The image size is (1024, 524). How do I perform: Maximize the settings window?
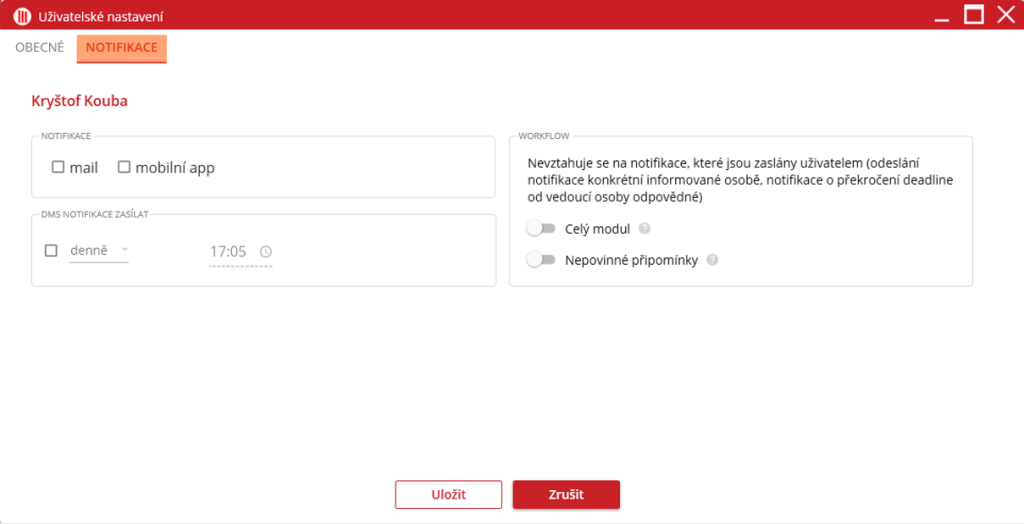tap(973, 15)
